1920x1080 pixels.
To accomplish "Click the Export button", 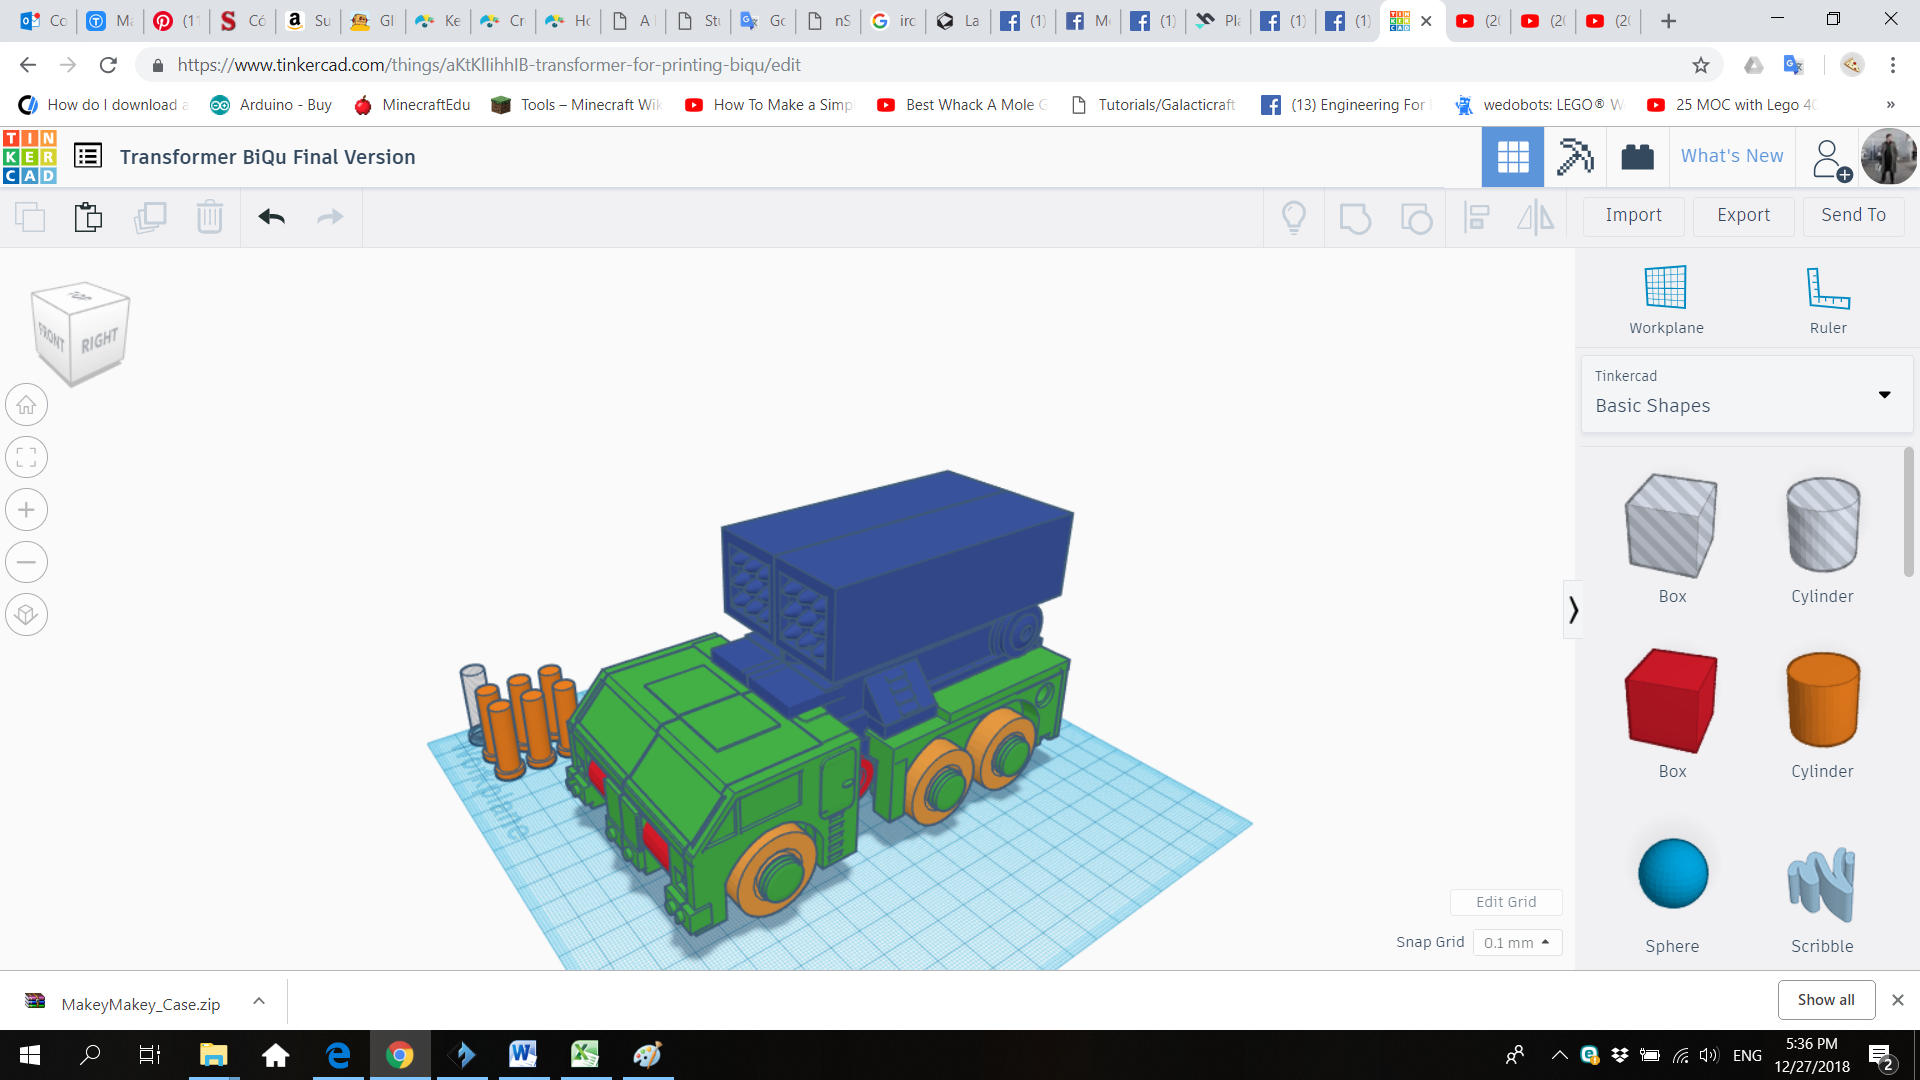I will coord(1743,215).
